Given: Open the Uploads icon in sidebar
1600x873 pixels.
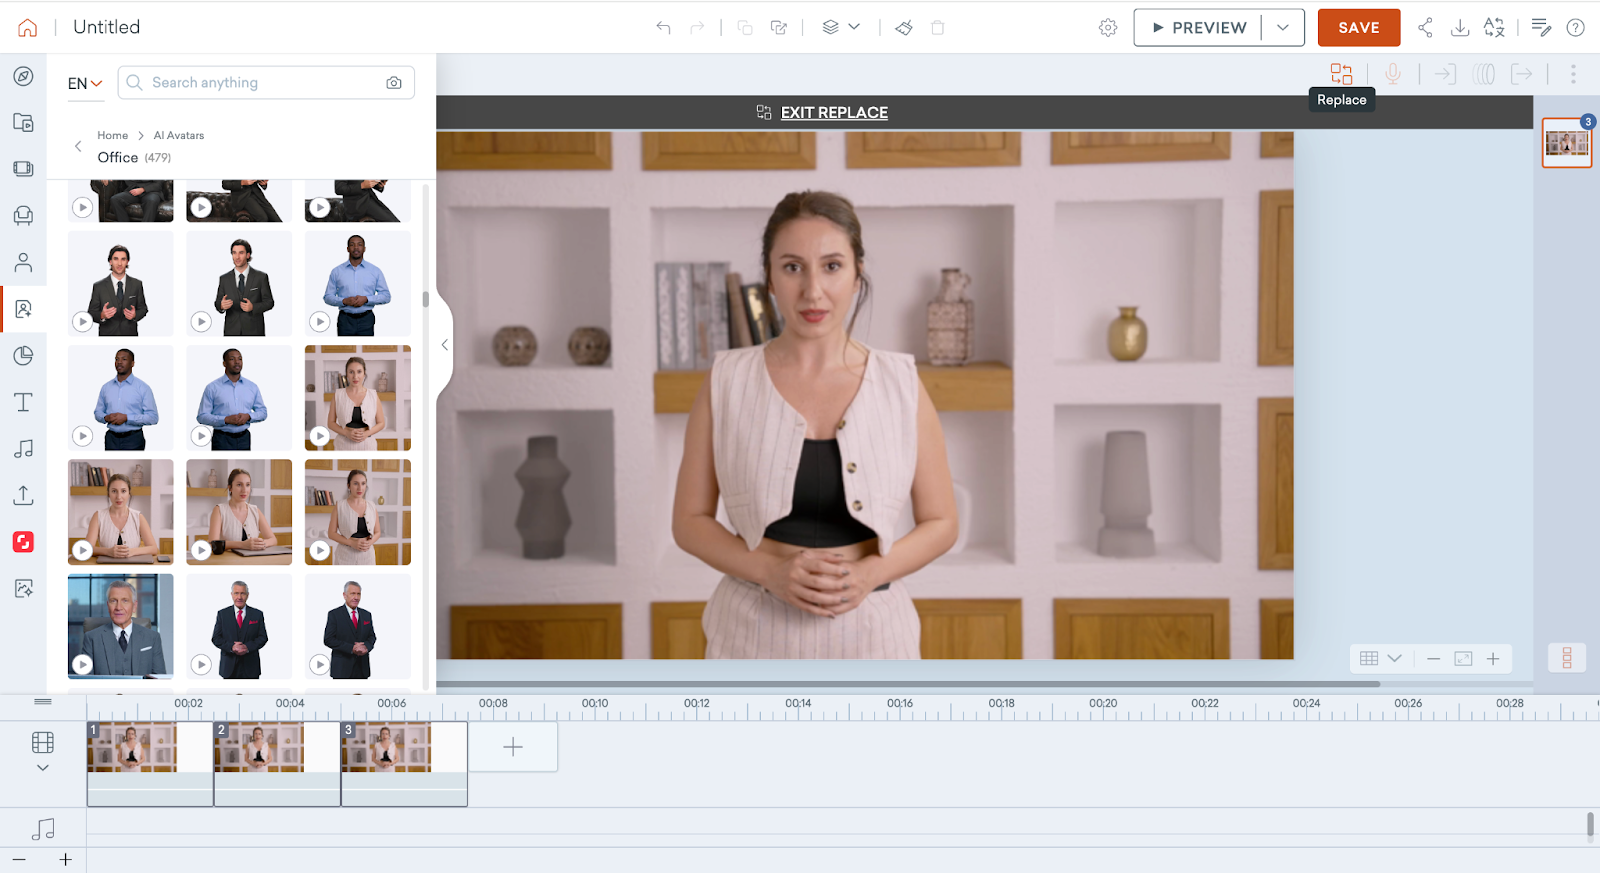Looking at the screenshot, I should click(23, 495).
